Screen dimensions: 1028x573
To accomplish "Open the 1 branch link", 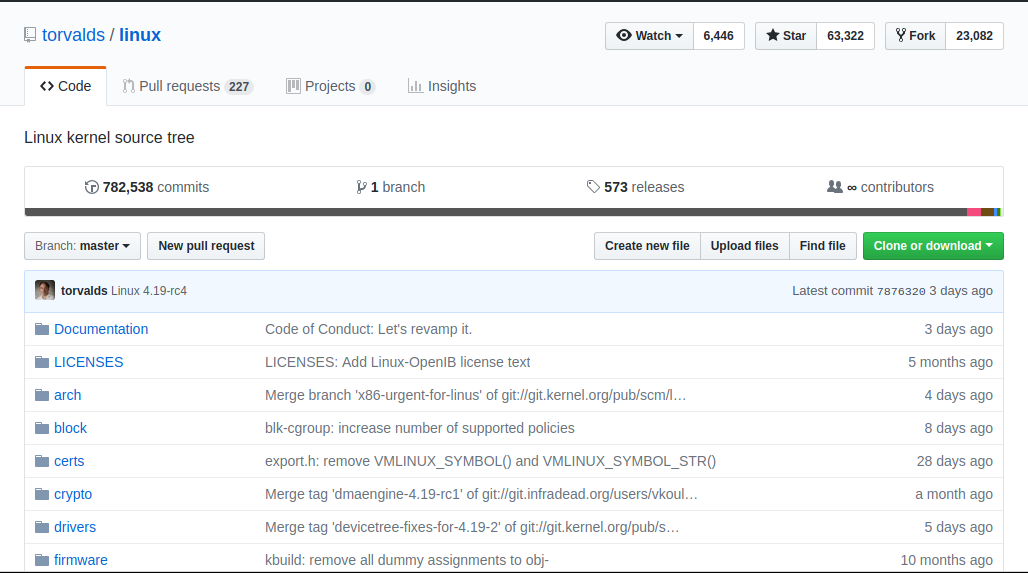I will (x=391, y=188).
